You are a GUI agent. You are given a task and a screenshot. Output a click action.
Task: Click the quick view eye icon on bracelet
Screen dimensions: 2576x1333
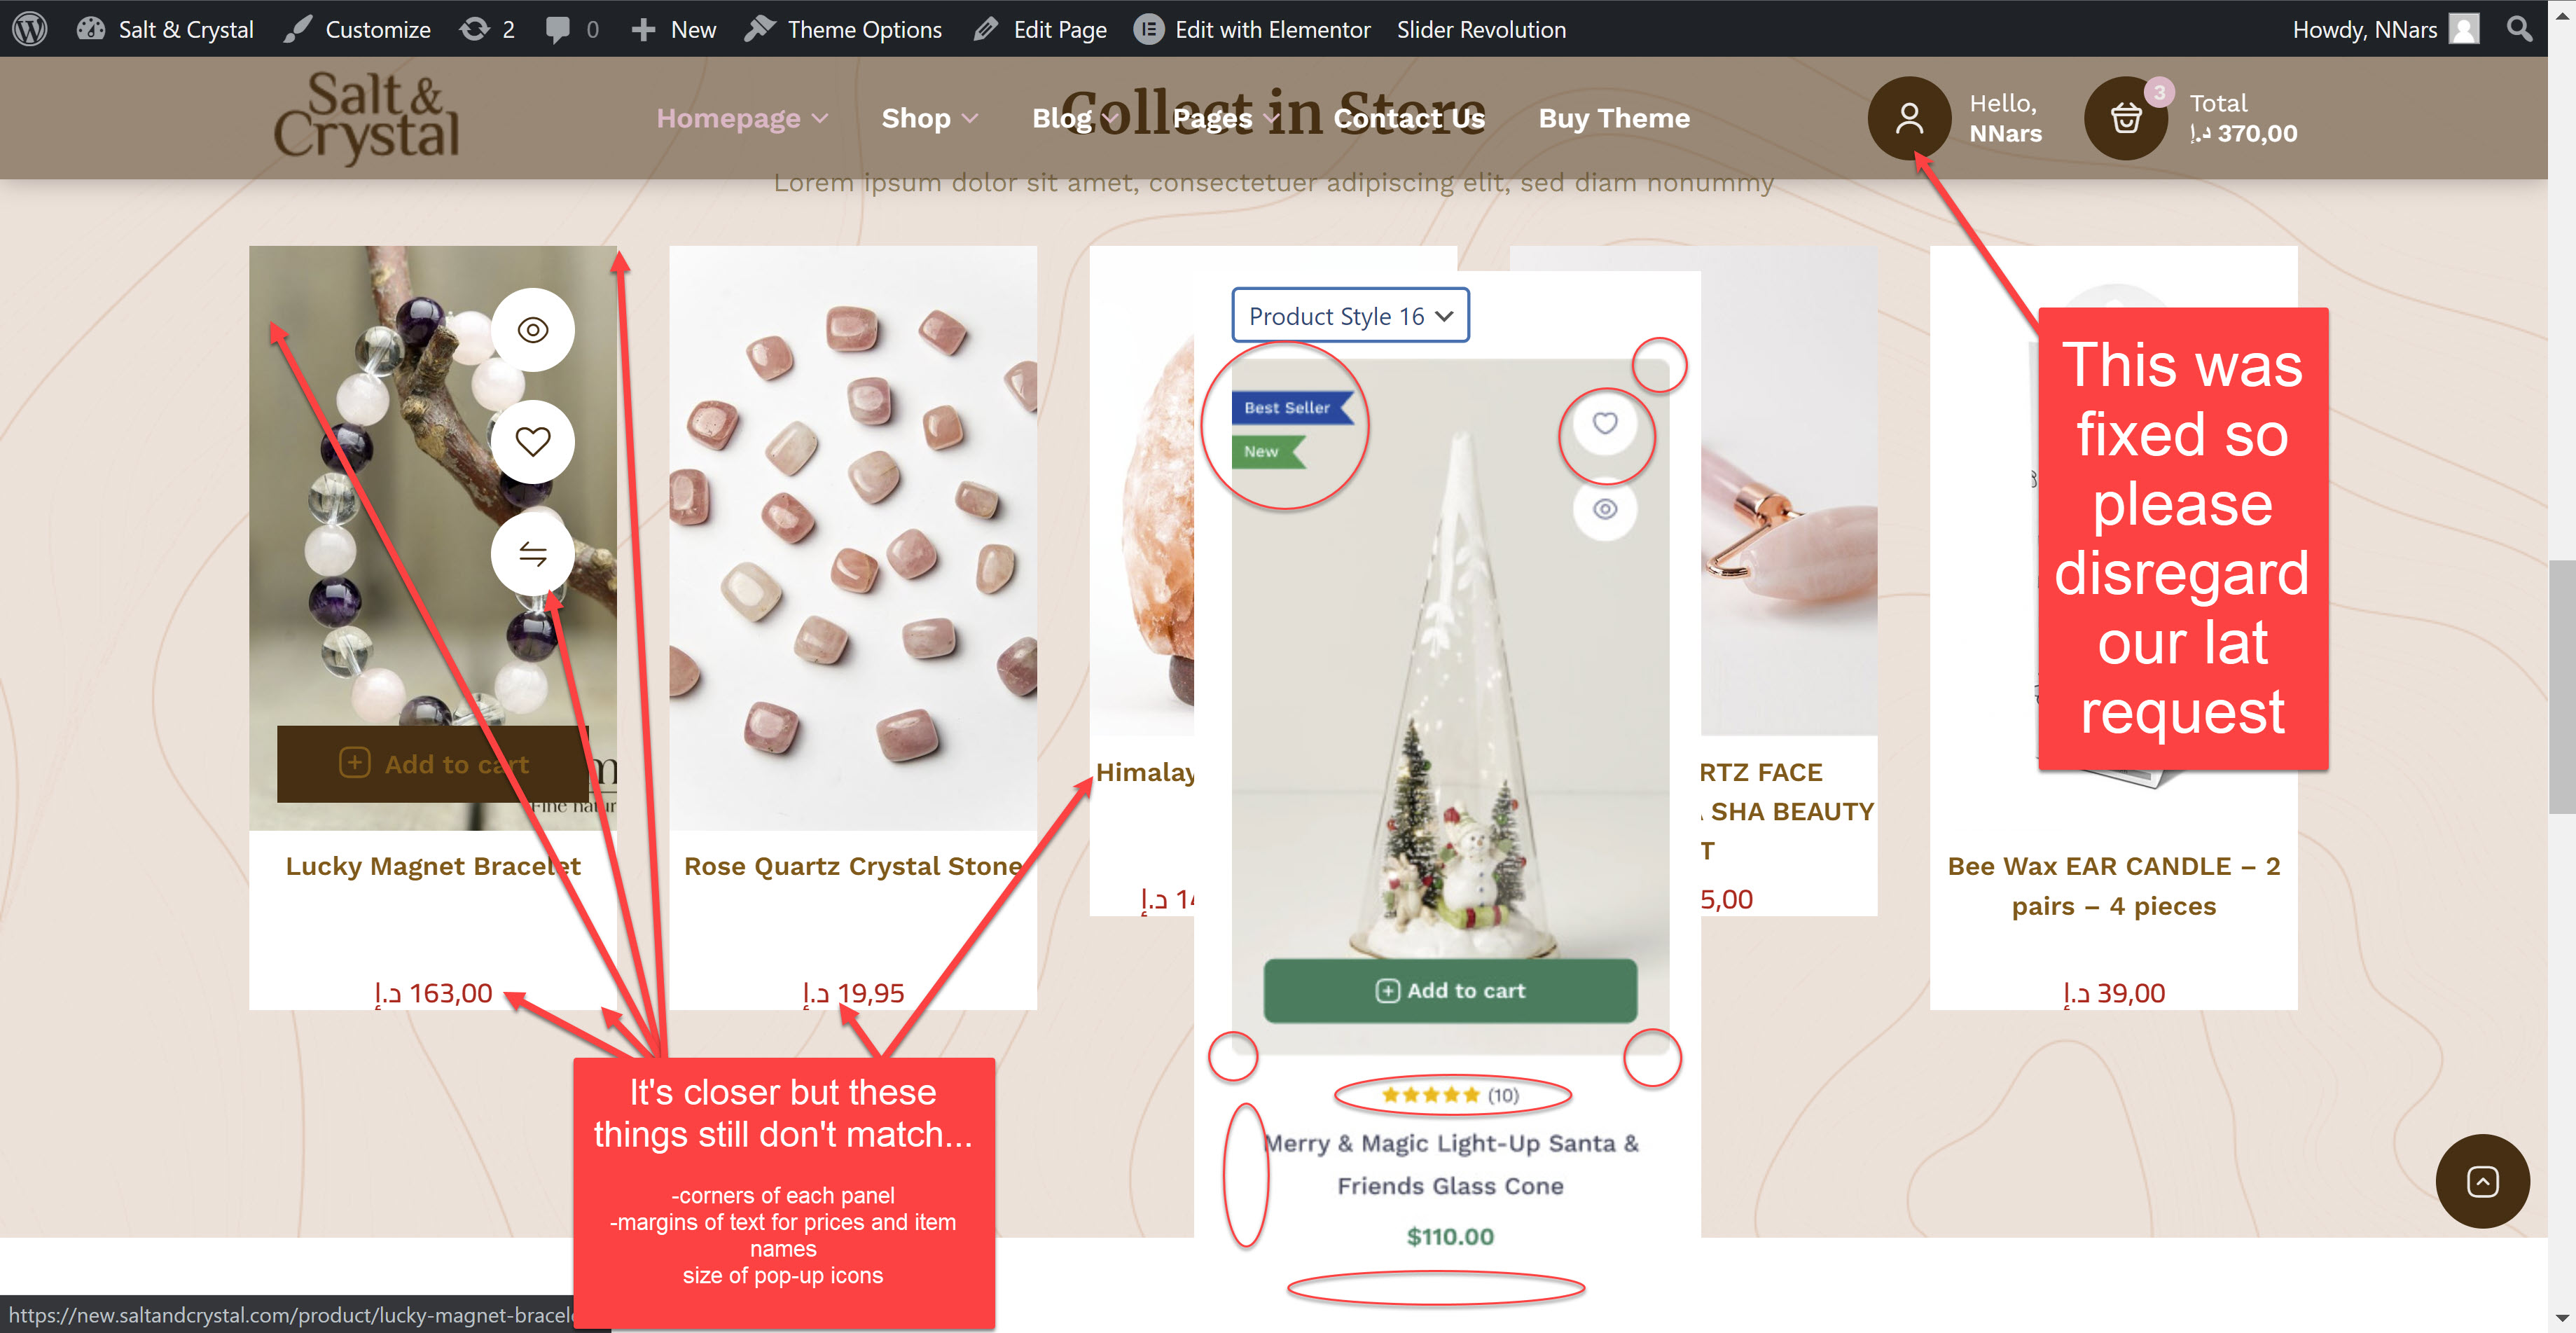pyautogui.click(x=533, y=330)
